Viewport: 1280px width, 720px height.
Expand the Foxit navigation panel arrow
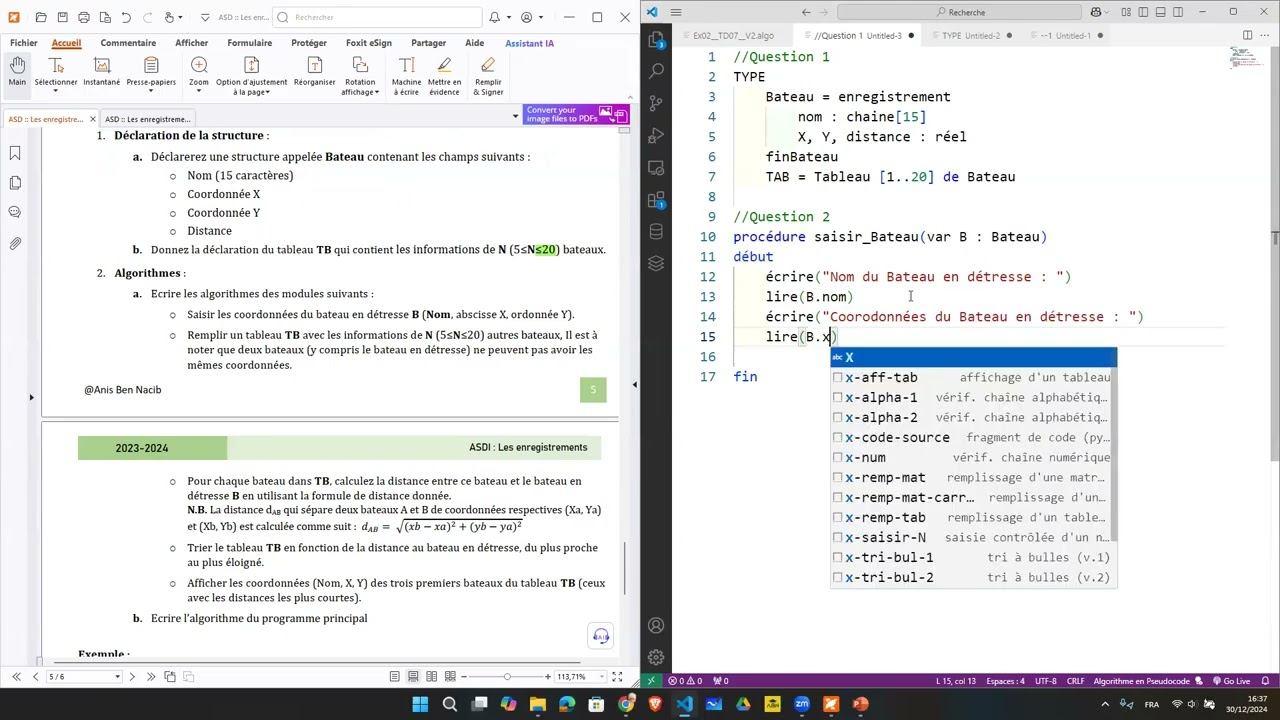[31, 398]
